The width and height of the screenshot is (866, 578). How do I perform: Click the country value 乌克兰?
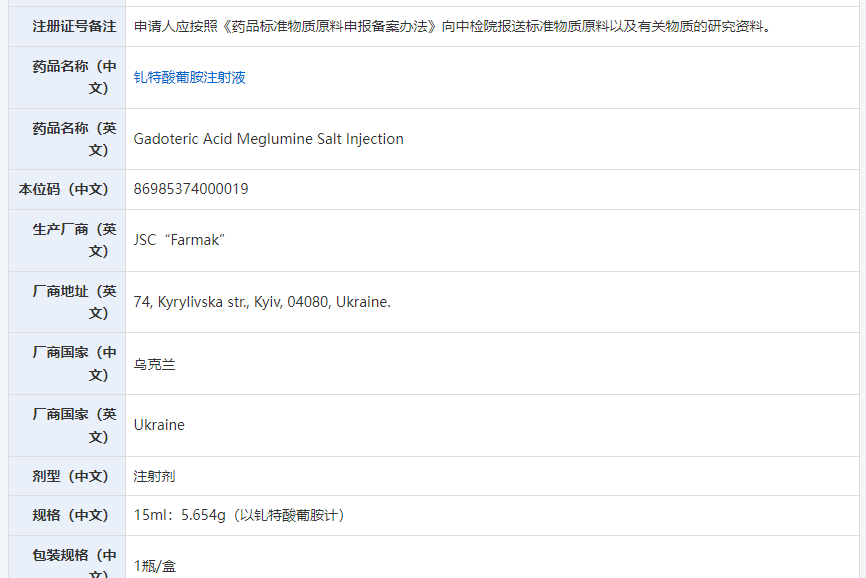[x=154, y=364]
